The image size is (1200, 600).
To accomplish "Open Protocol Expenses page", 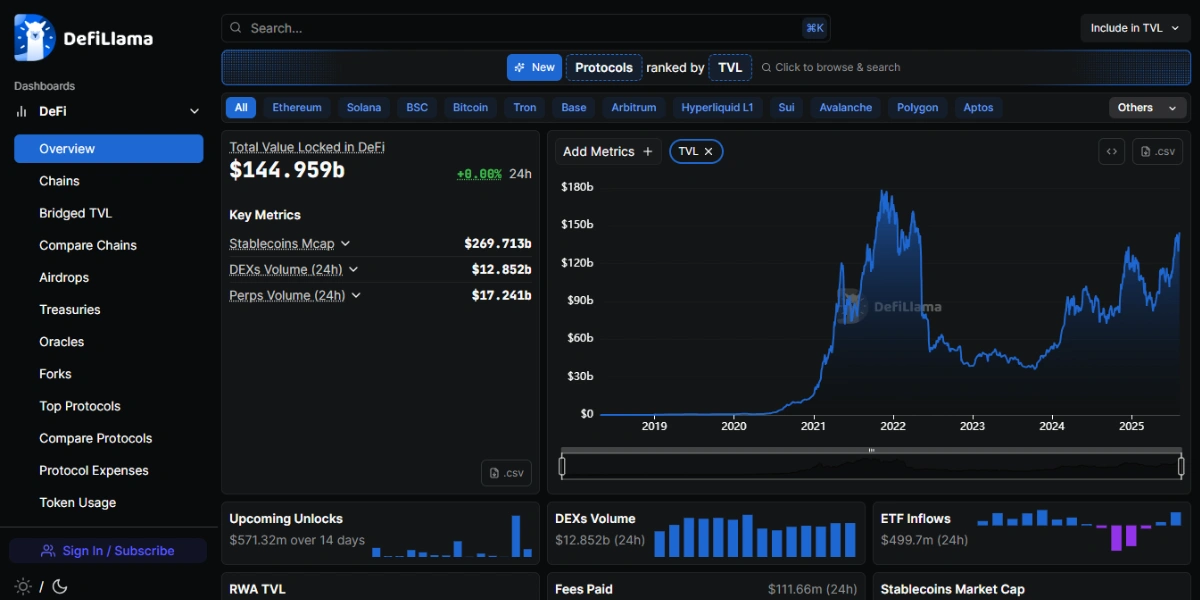I will coord(109,470).
